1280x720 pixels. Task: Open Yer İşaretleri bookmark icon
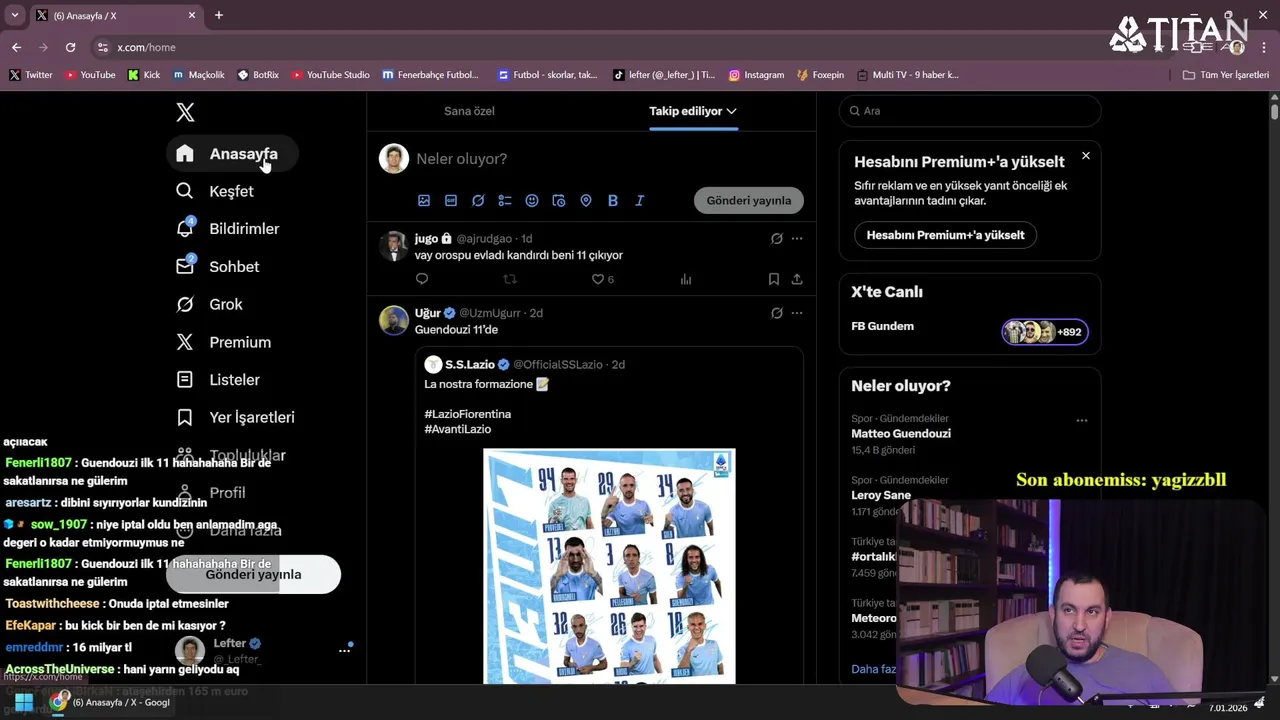185,417
